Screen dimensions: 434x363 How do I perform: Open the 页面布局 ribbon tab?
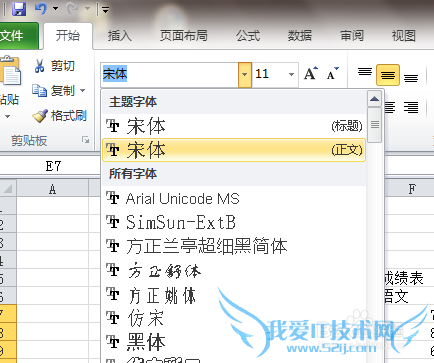pos(183,36)
